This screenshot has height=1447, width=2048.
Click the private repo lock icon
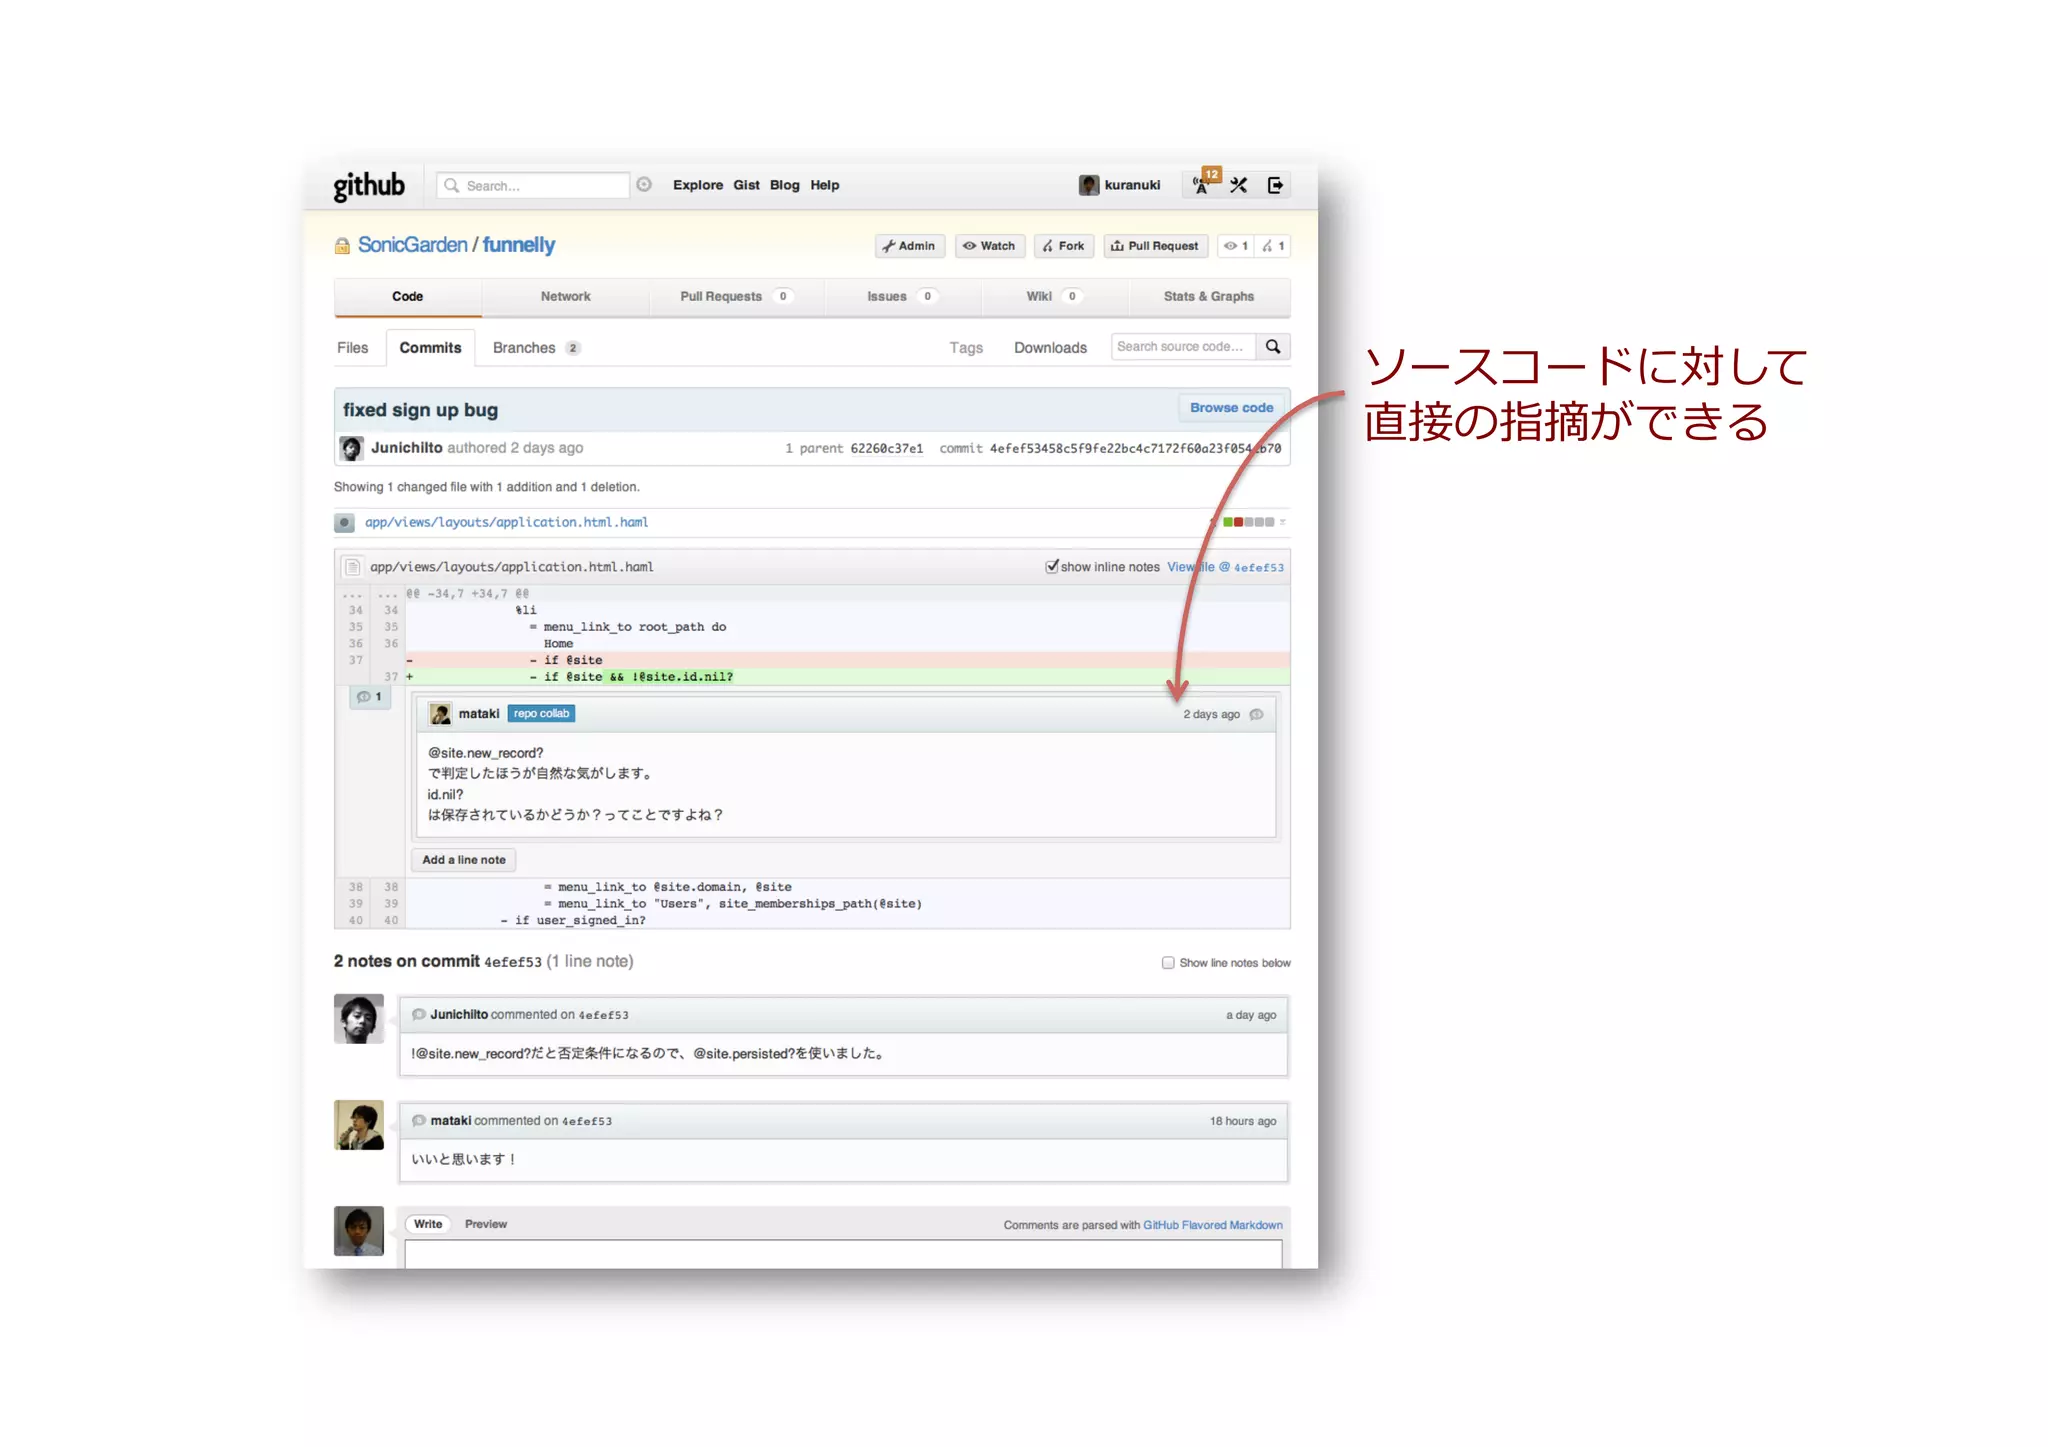point(342,246)
